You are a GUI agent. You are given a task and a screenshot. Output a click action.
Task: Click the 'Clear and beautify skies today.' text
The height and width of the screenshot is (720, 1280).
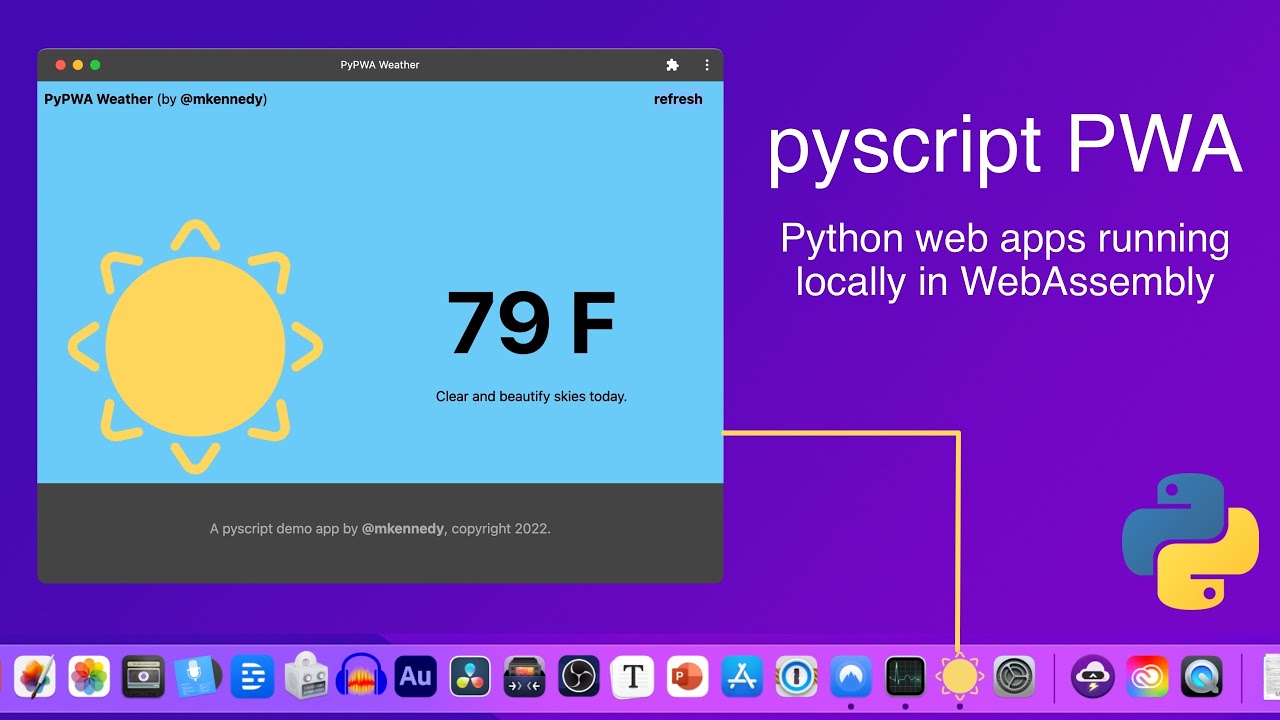coord(531,396)
